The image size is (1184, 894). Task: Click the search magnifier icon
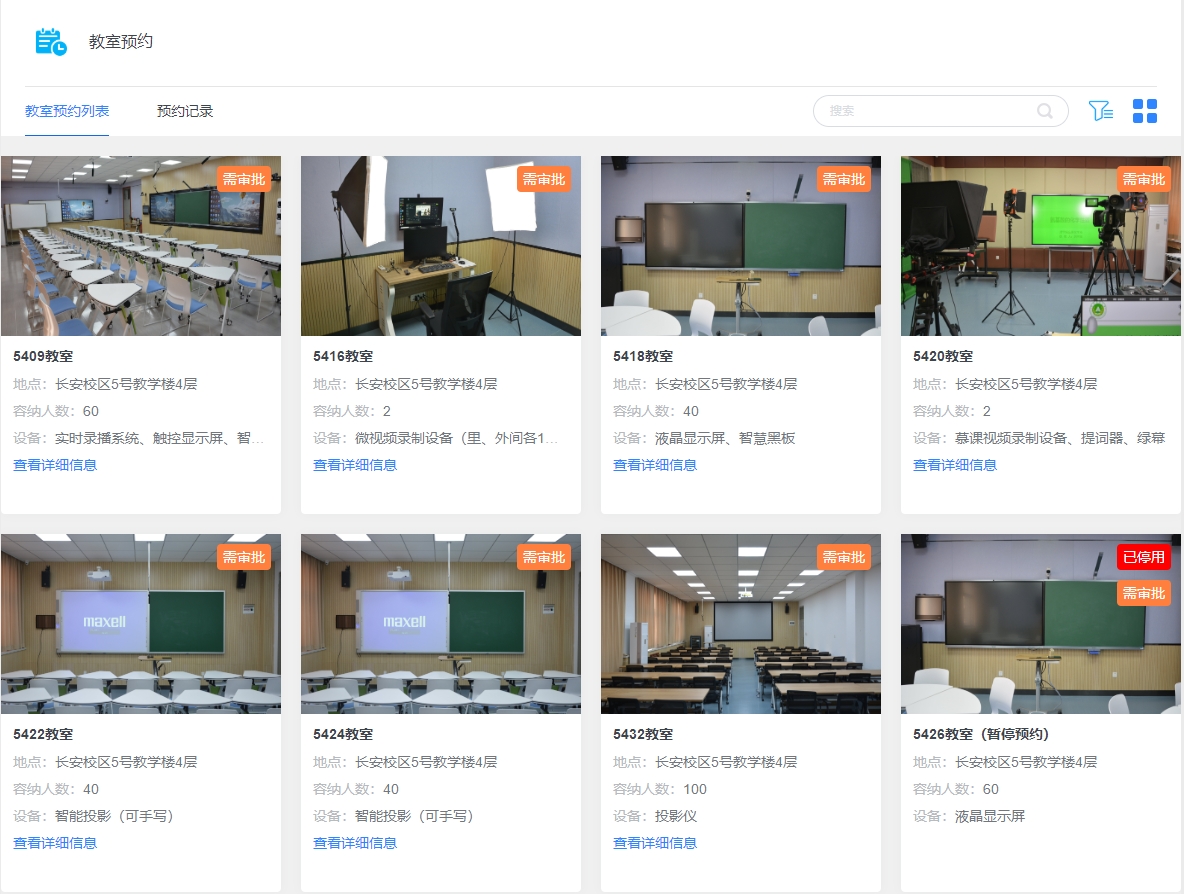1045,111
